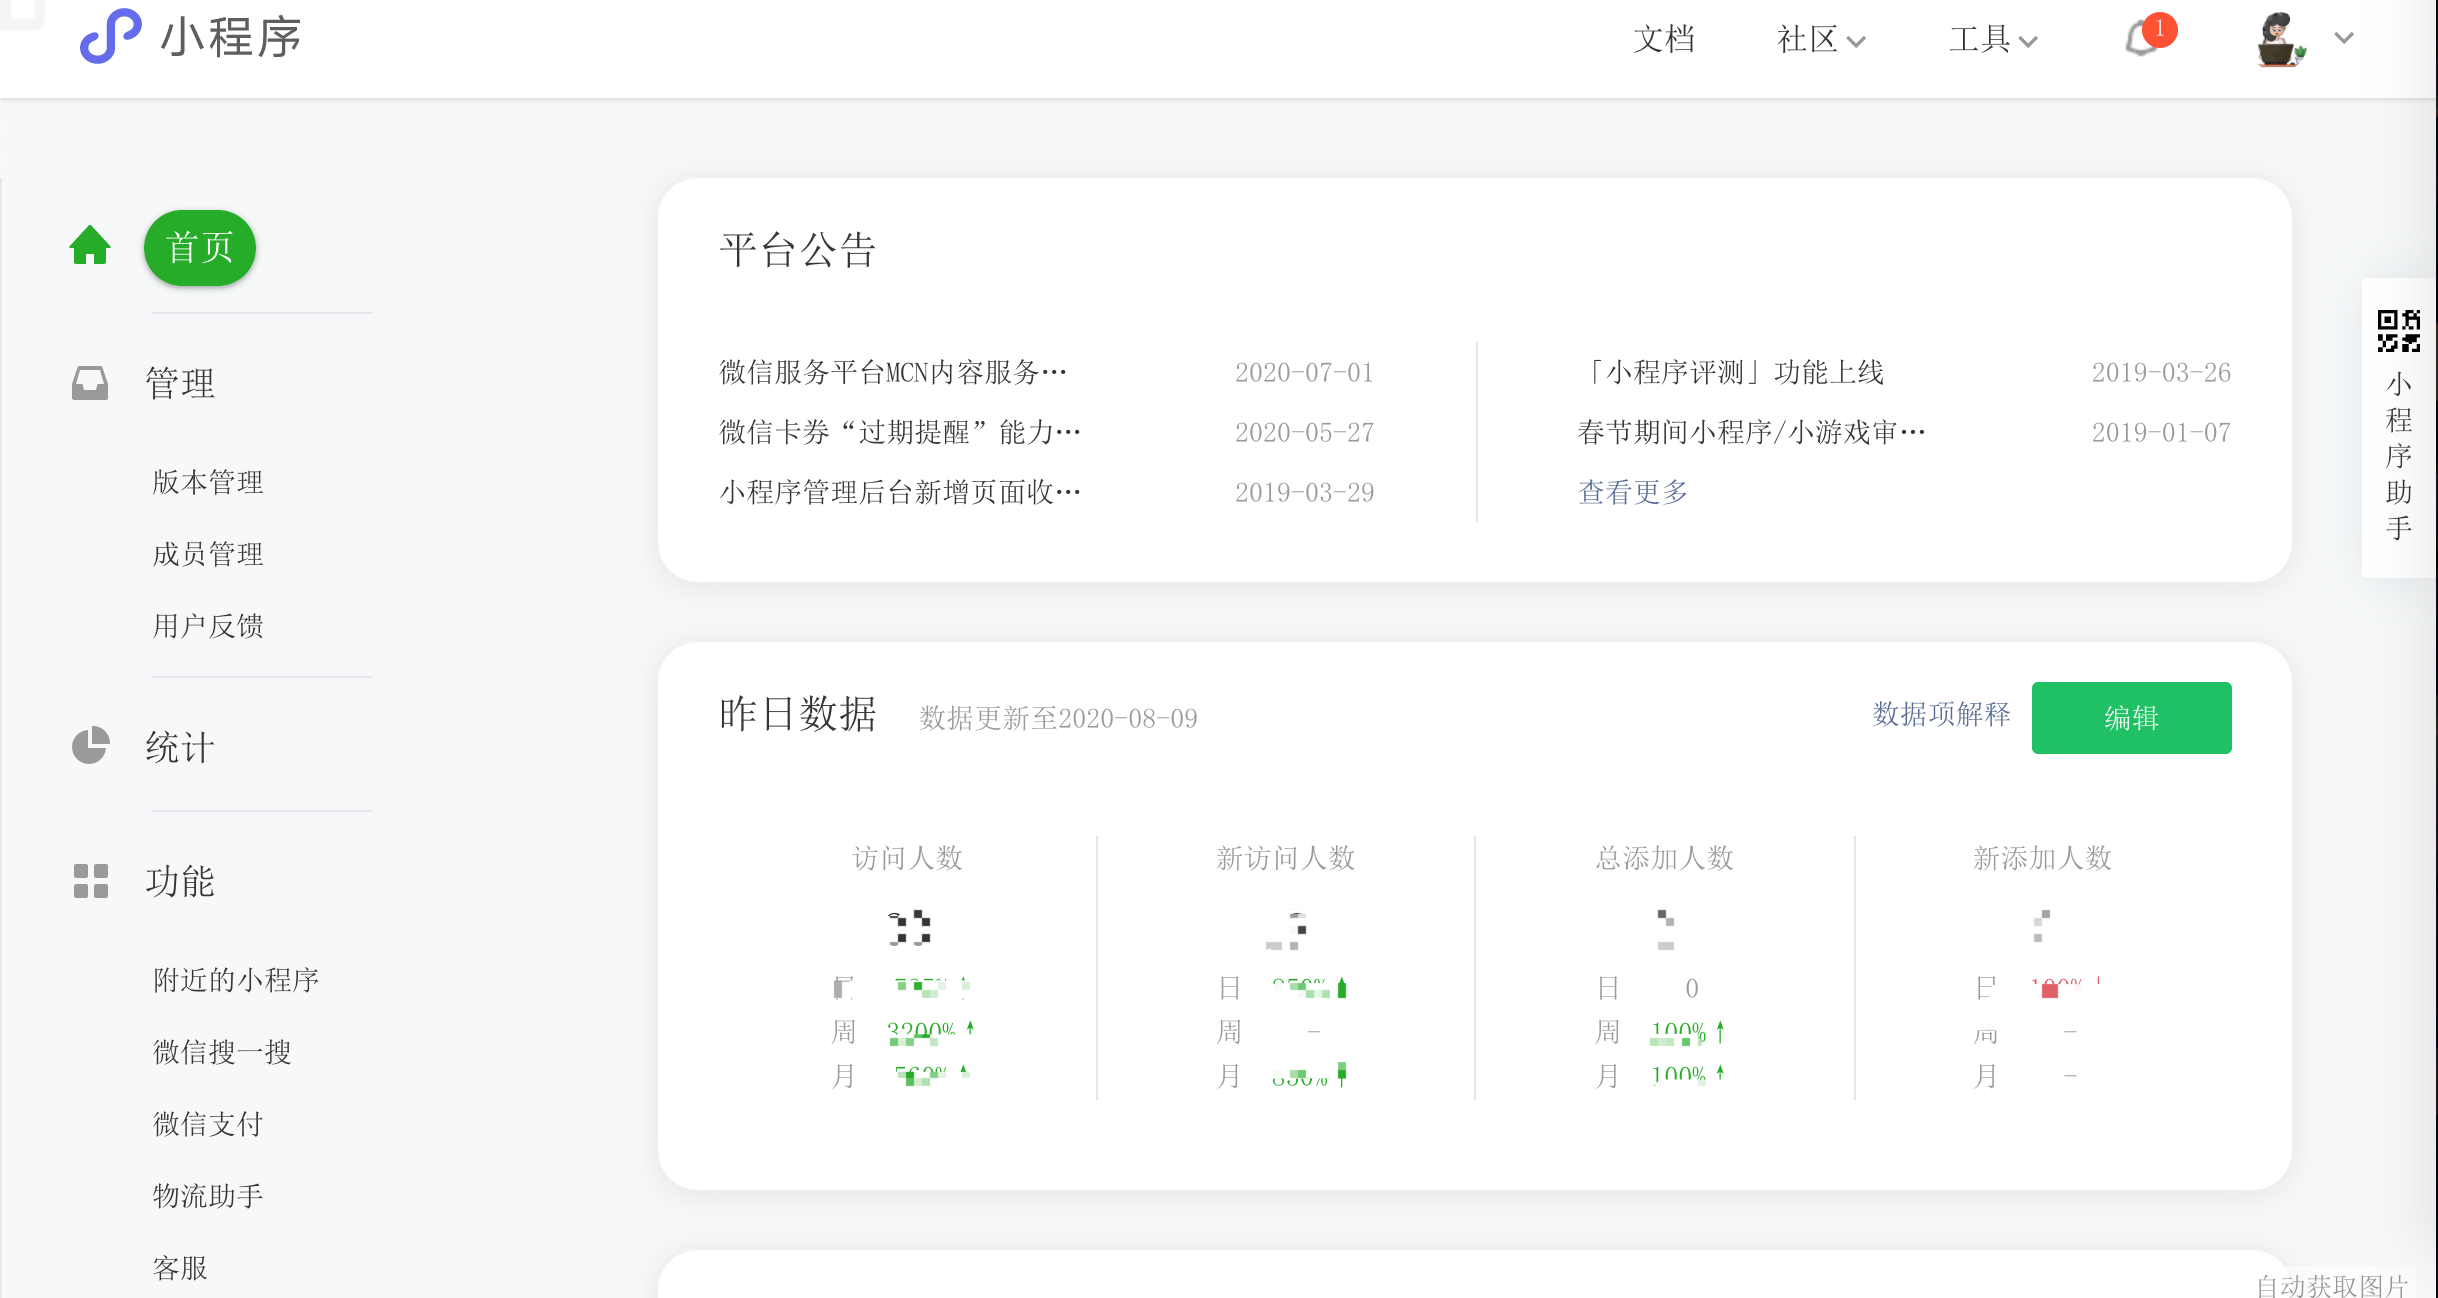Click the green 编辑 button
The image size is (2438, 1298).
2131,717
